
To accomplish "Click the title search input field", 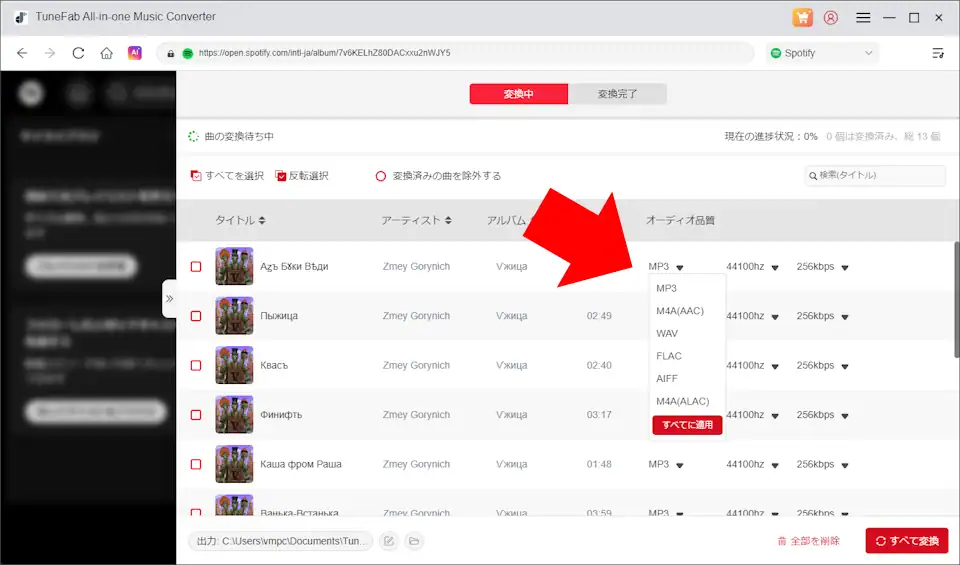I will click(x=878, y=176).
